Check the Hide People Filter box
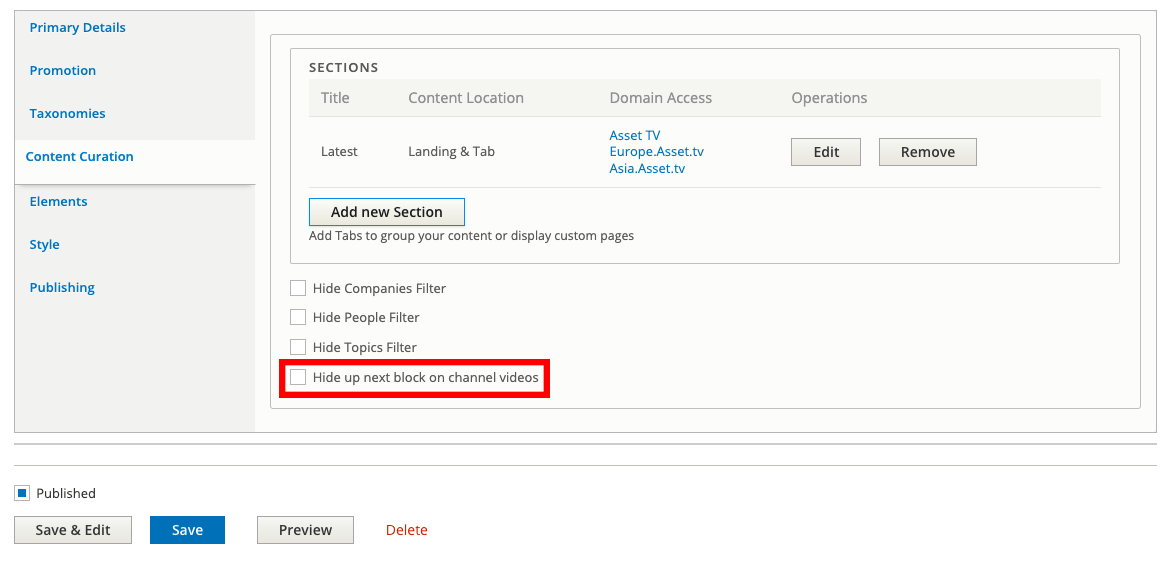This screenshot has width=1173, height=561. click(298, 317)
